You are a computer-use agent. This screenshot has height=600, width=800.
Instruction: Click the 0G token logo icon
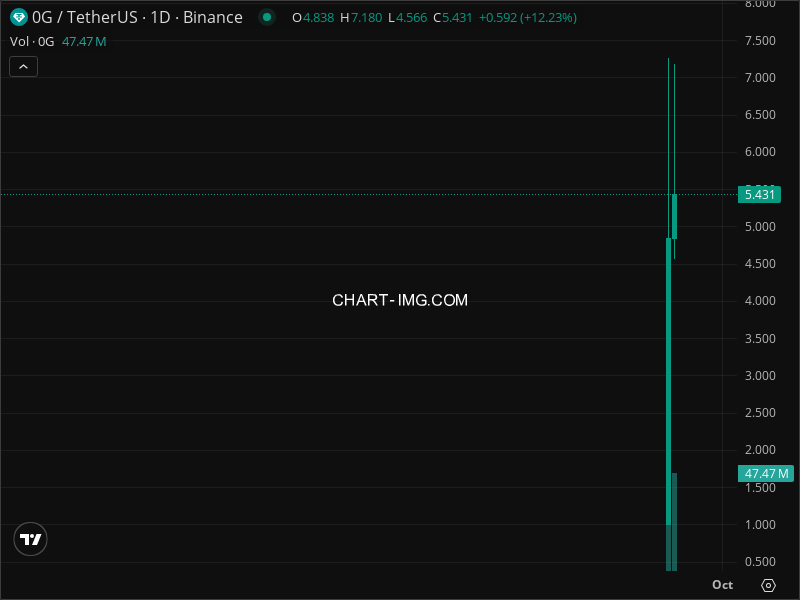(x=18, y=17)
